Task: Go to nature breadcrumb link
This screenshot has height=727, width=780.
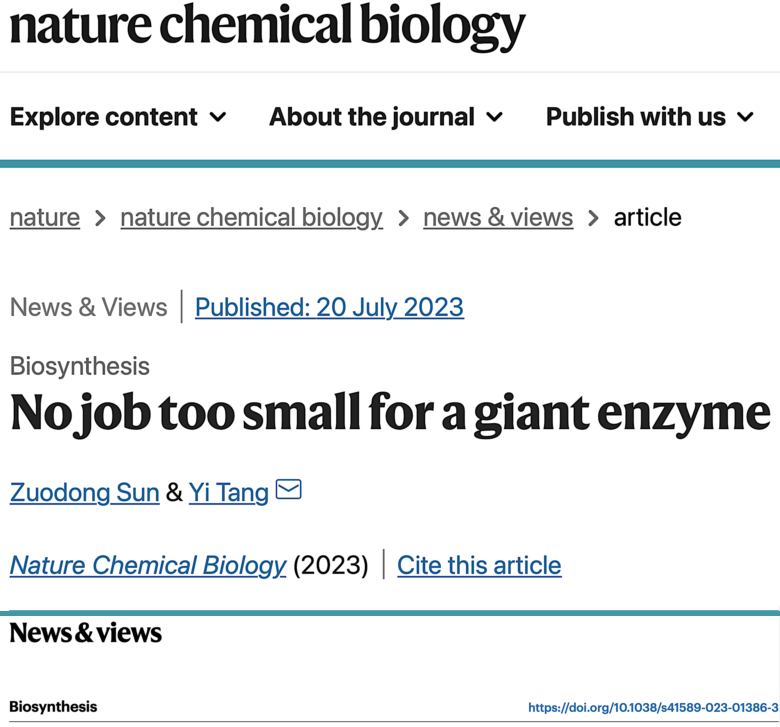Action: click(45, 217)
